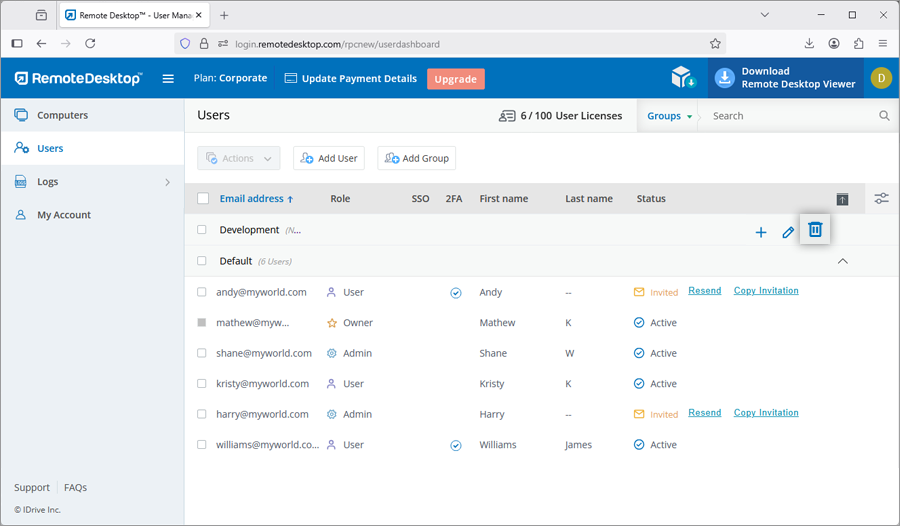
Task: Go to Computers in the sidebar
Action: point(62,115)
